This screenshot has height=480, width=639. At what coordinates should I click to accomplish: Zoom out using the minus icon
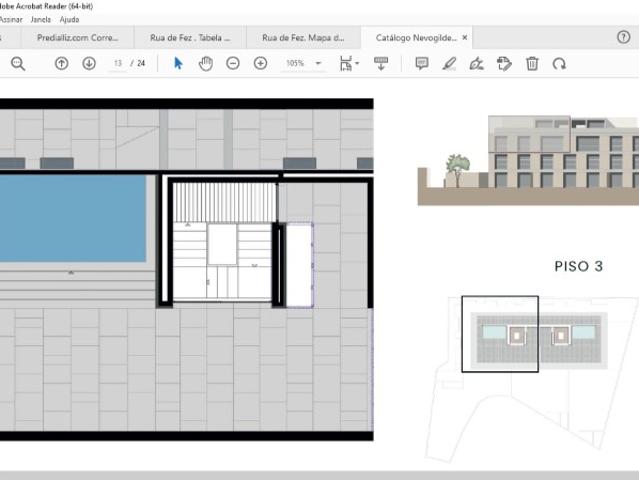click(x=233, y=63)
